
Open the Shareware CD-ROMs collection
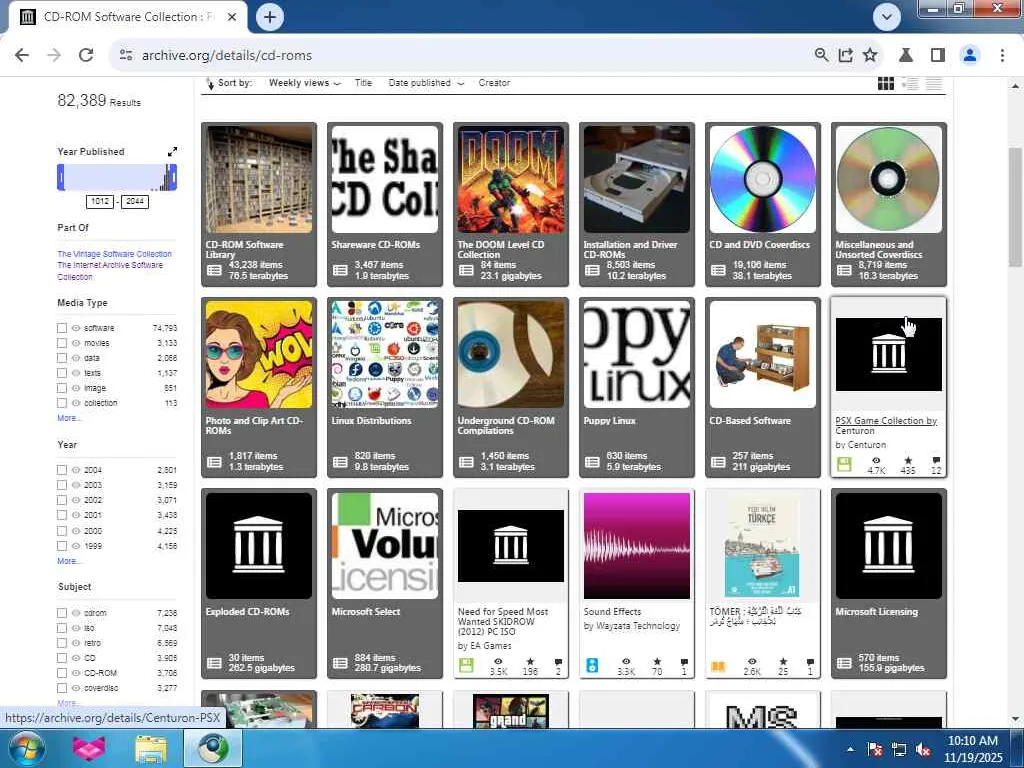385,204
